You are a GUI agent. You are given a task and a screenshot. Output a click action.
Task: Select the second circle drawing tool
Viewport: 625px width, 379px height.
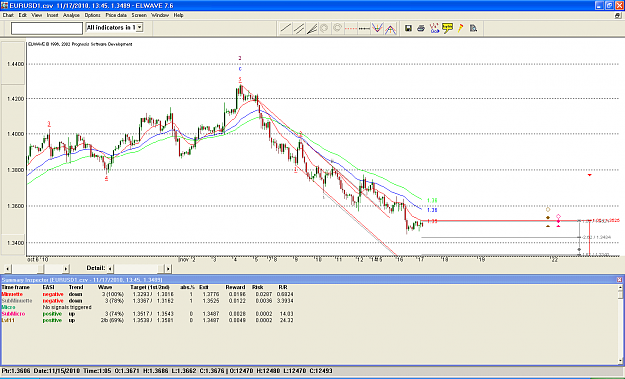tap(338, 28)
